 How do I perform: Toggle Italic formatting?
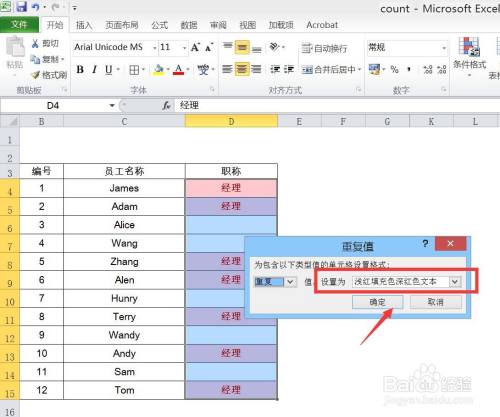click(x=95, y=69)
